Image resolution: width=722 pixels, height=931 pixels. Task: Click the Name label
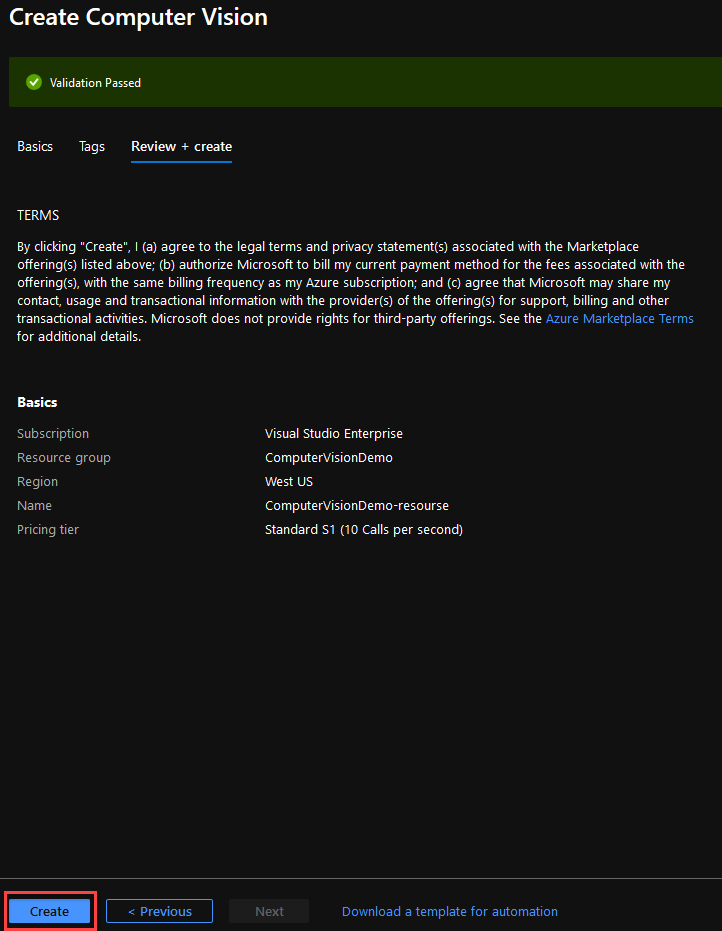pos(34,505)
